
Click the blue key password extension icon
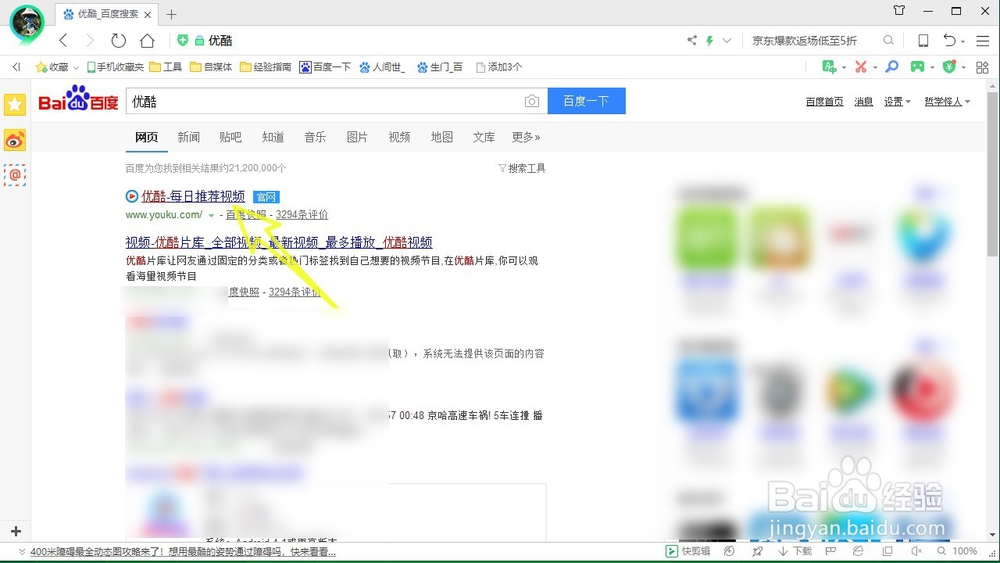pyautogui.click(x=892, y=66)
